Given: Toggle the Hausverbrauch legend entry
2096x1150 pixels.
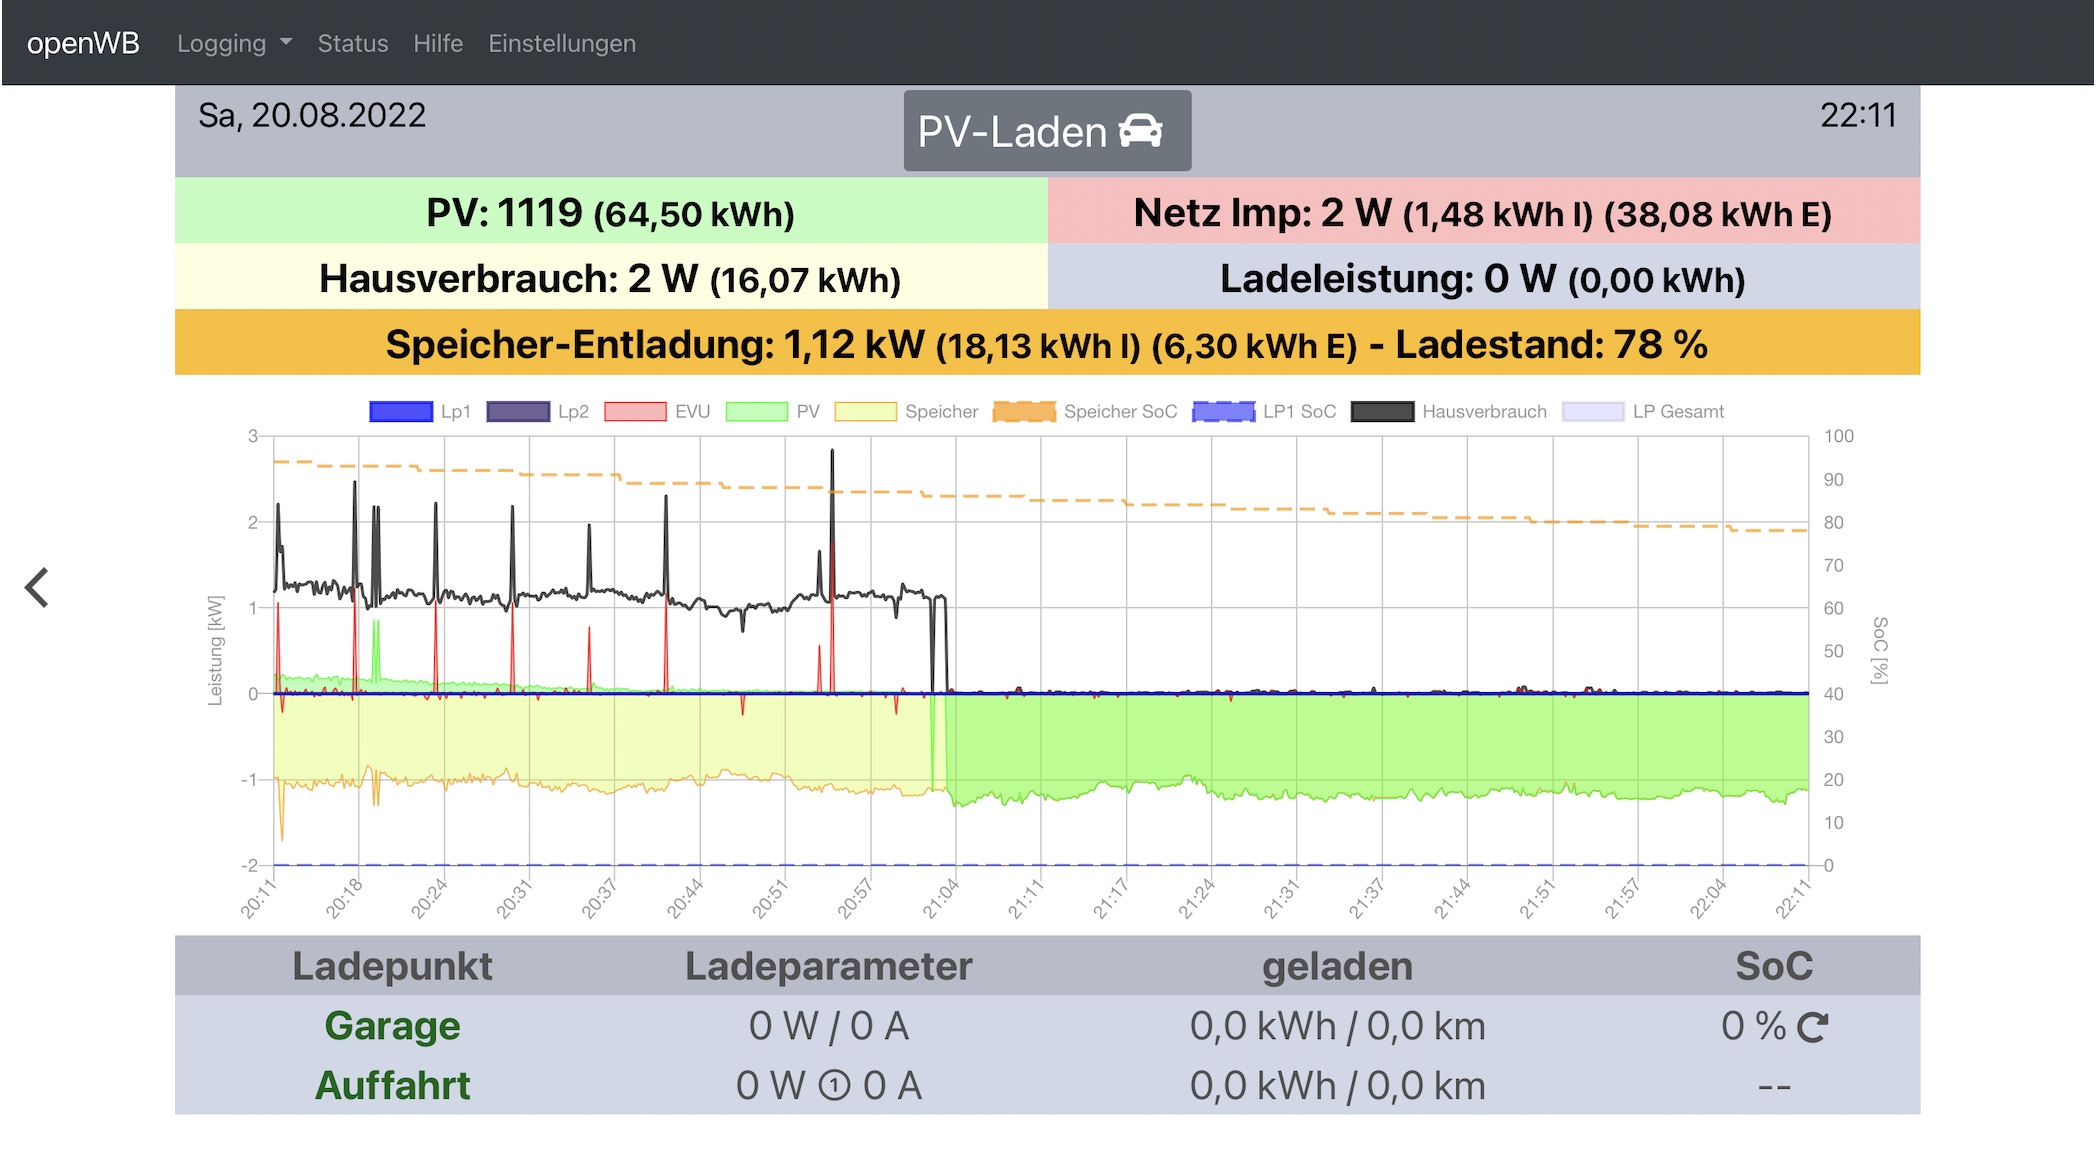Looking at the screenshot, I should (x=1382, y=412).
